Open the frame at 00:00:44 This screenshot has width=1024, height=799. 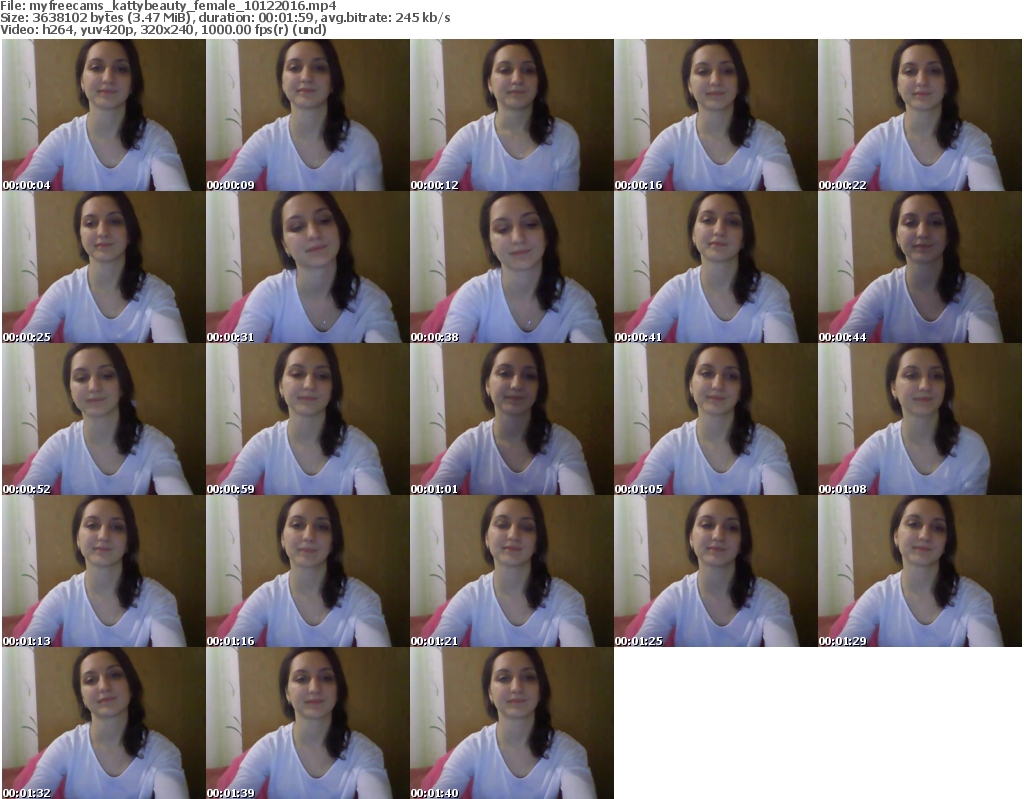click(920, 267)
